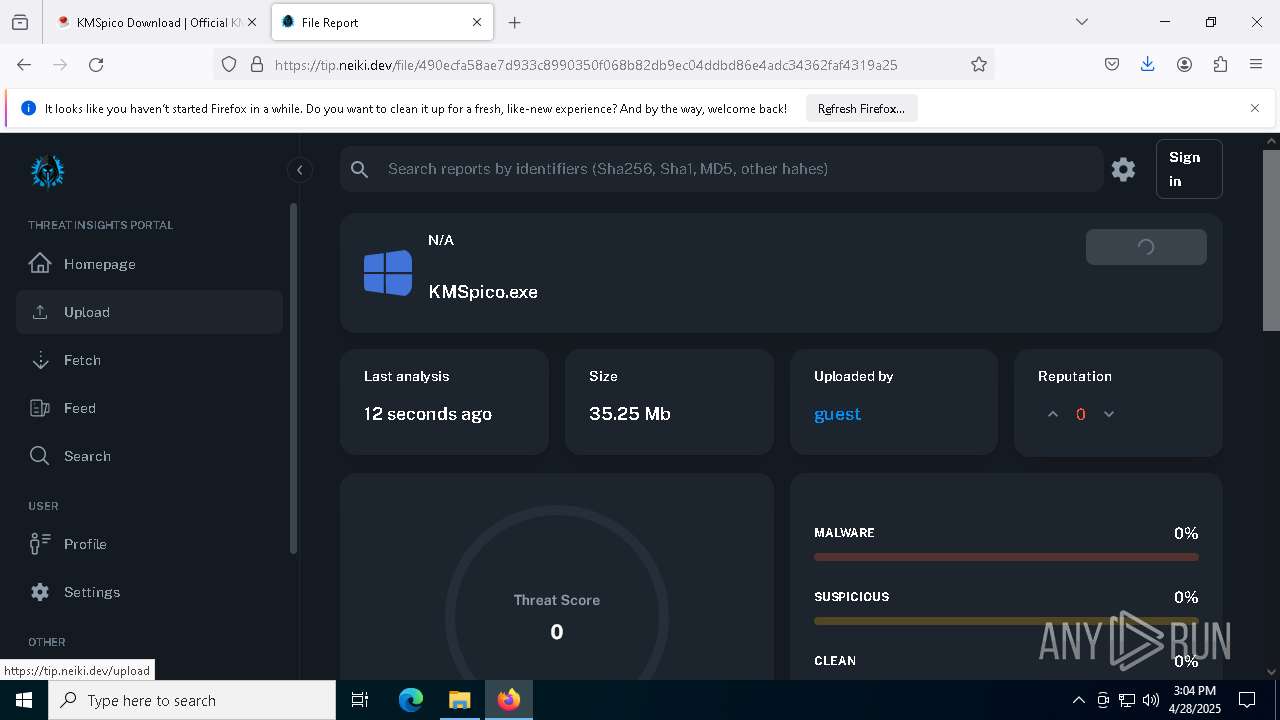1280x720 pixels.
Task: Open Search in the sidebar
Action: [150, 456]
